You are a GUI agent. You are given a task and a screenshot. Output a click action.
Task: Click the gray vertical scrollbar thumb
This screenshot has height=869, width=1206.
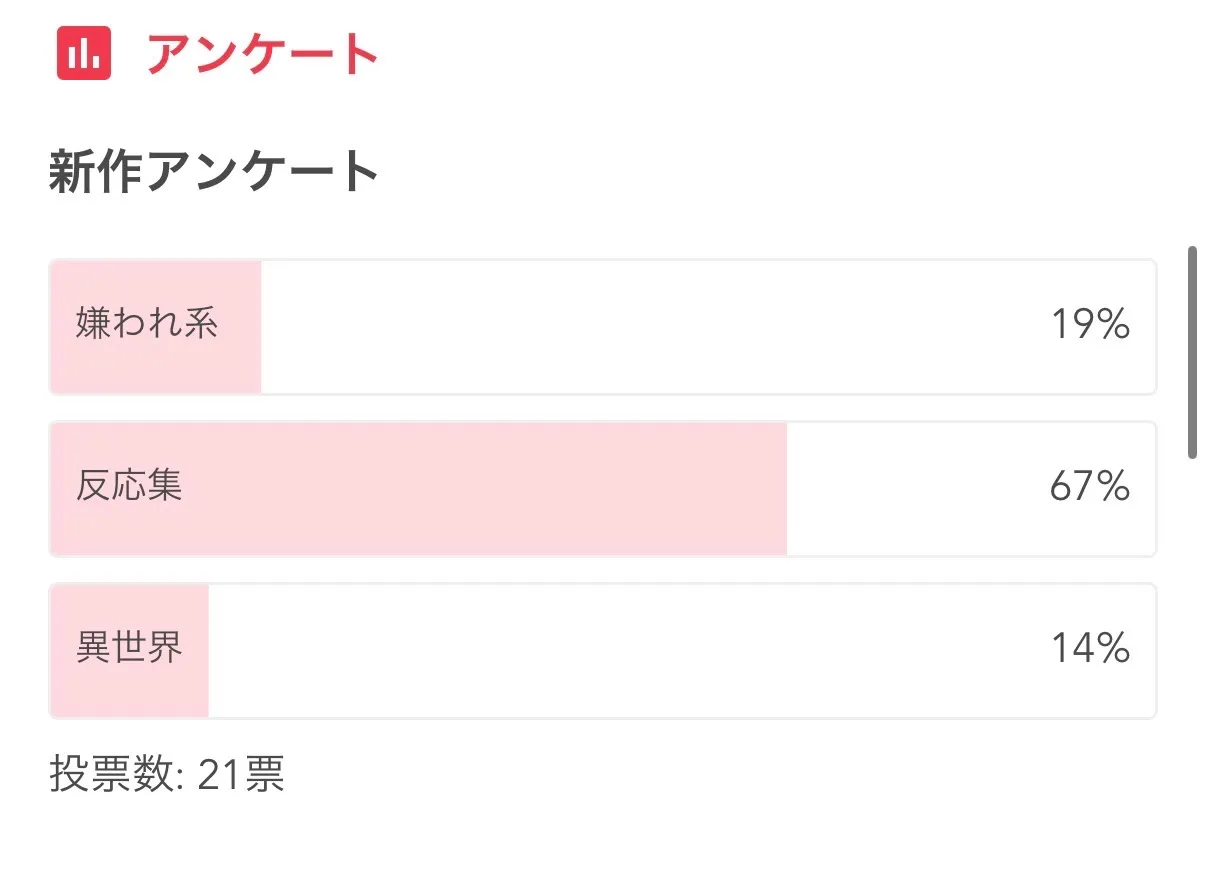pos(1192,352)
